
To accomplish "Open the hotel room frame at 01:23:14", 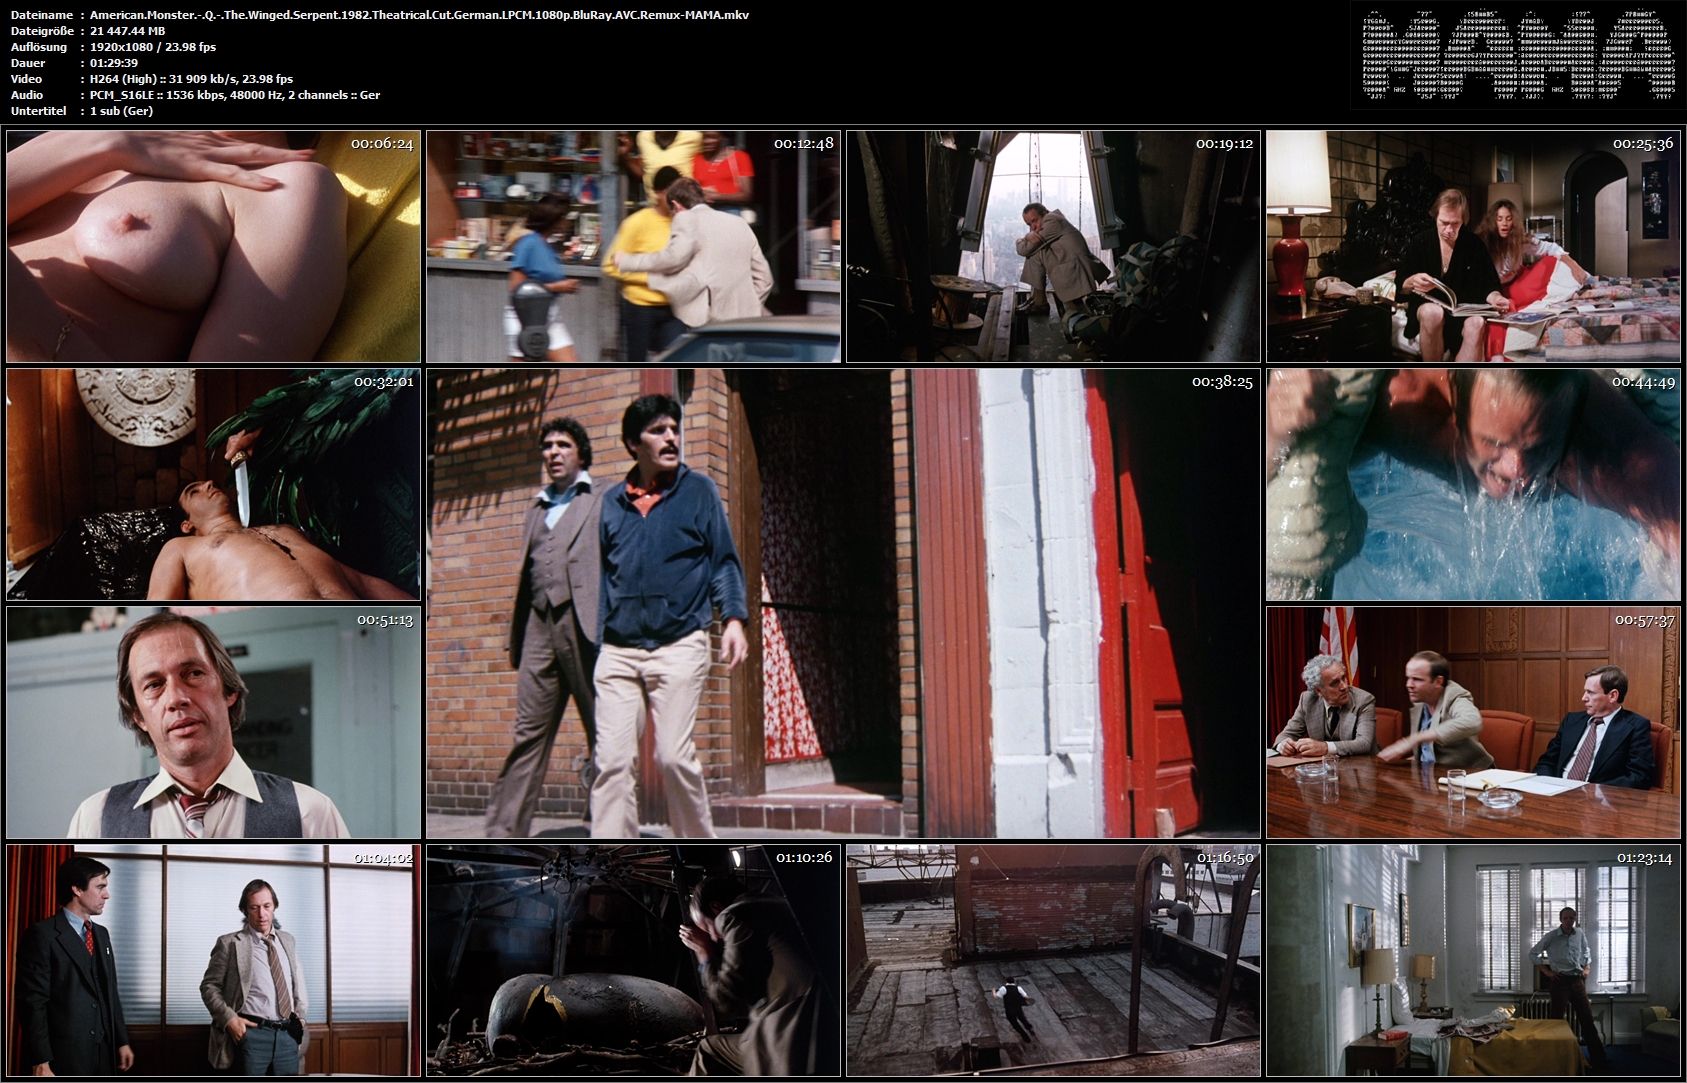I will pos(1473,960).
